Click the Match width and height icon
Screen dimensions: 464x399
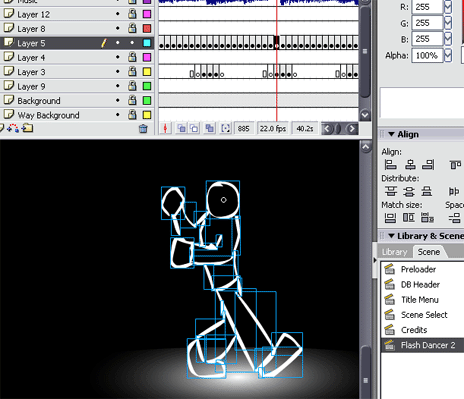[x=427, y=218]
